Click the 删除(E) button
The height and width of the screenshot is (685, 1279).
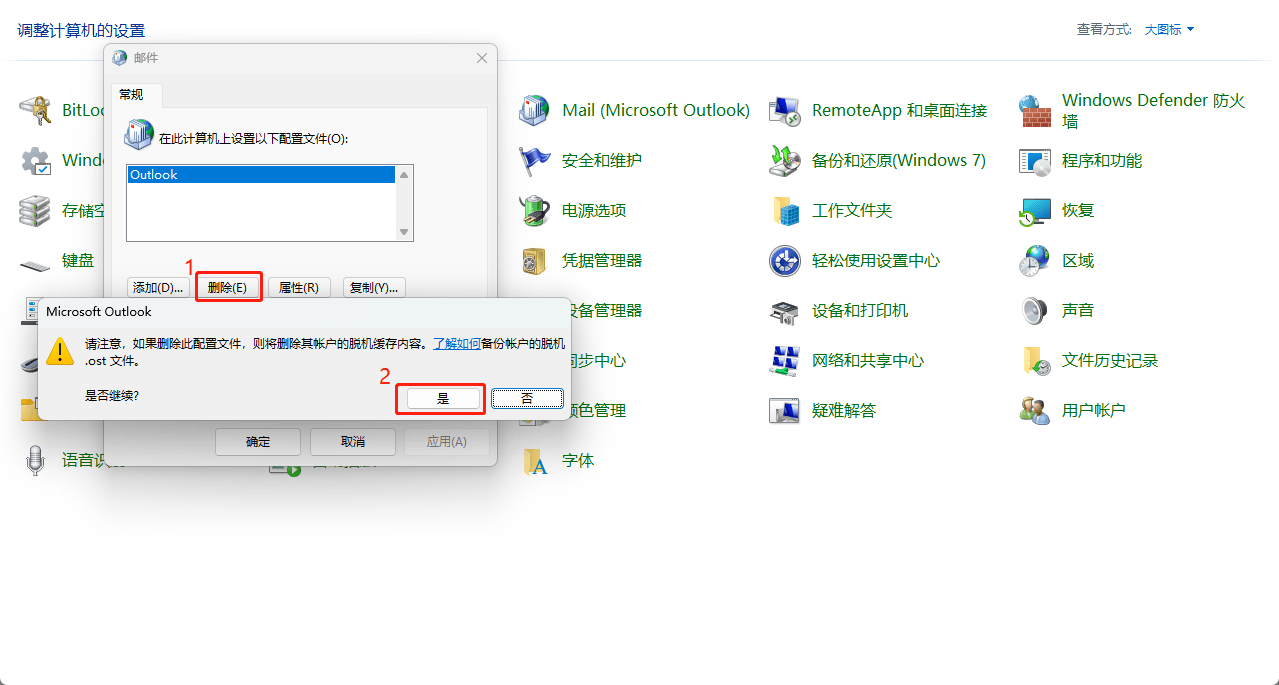point(228,288)
